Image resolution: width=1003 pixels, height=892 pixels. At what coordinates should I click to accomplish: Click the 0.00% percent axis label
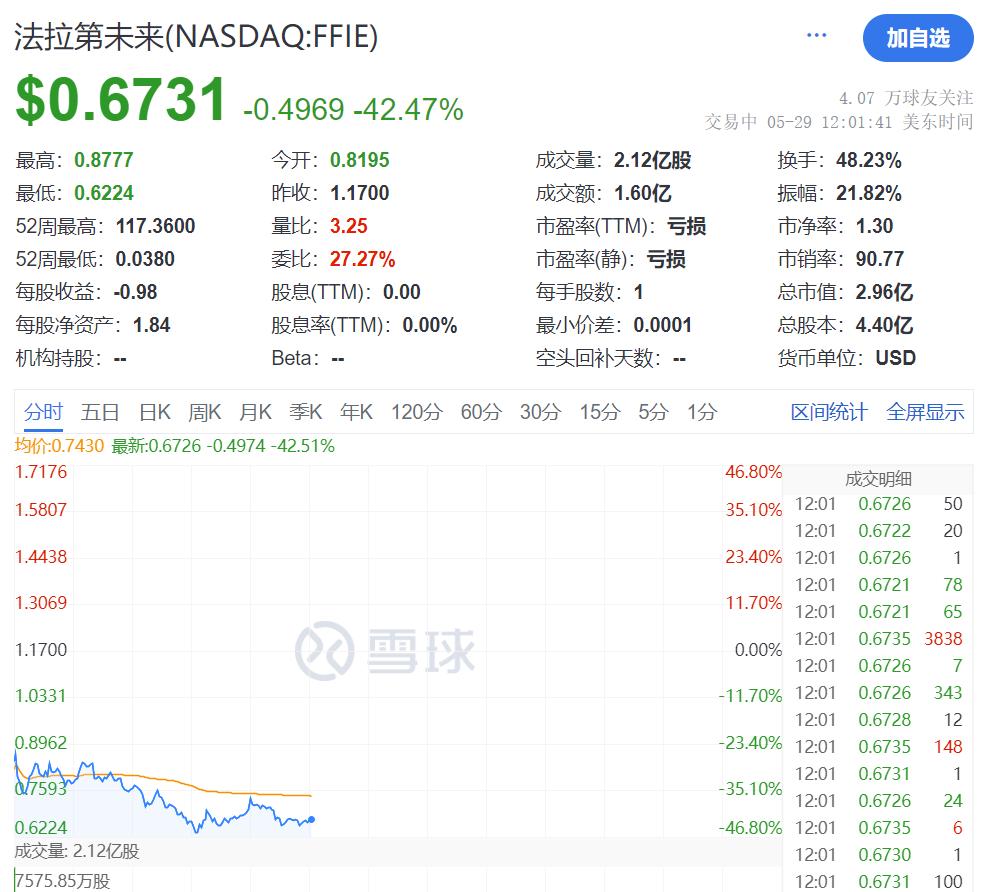(758, 650)
